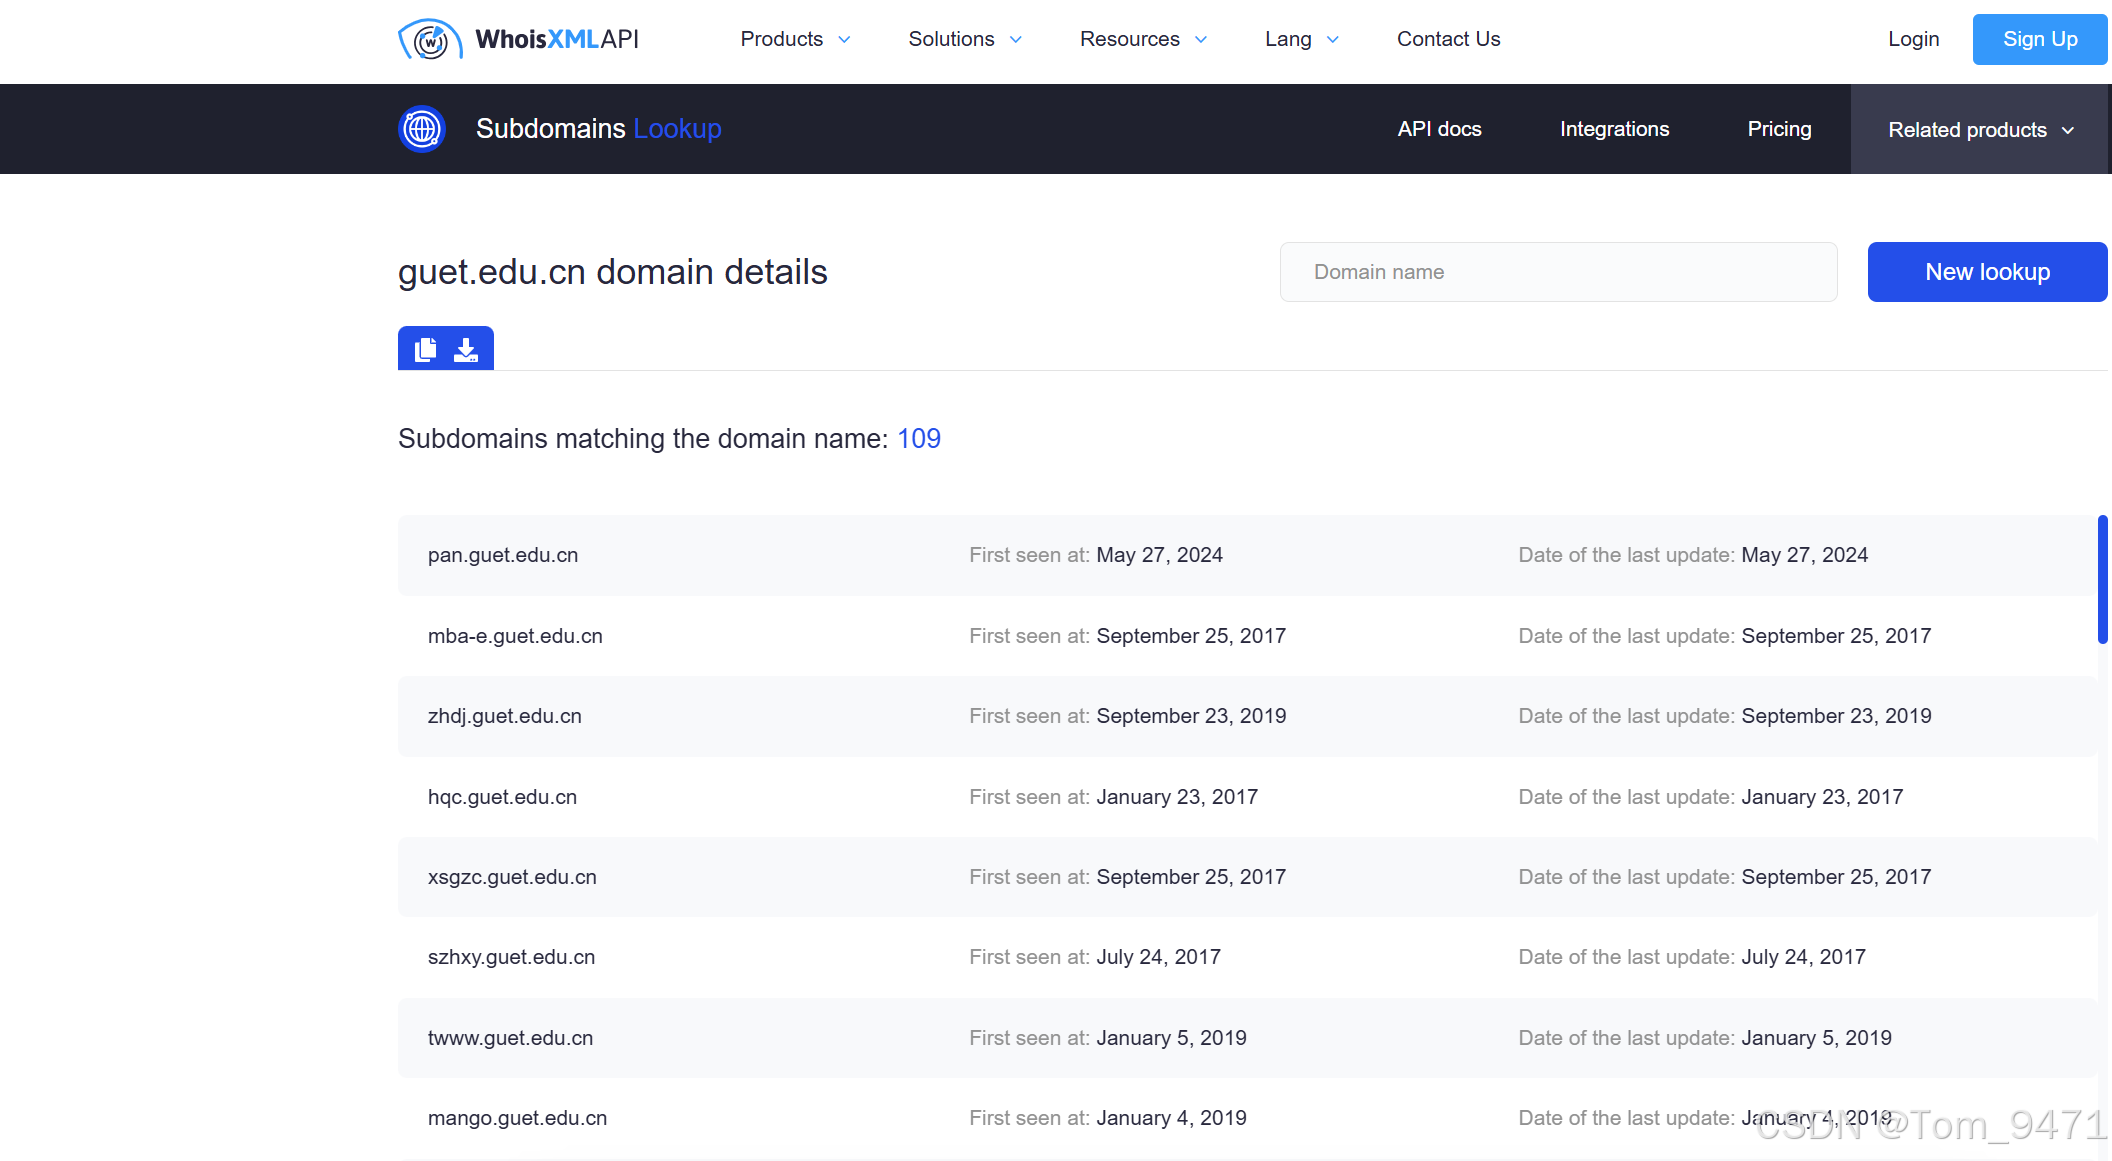Expand the Resources menu

(x=1143, y=39)
